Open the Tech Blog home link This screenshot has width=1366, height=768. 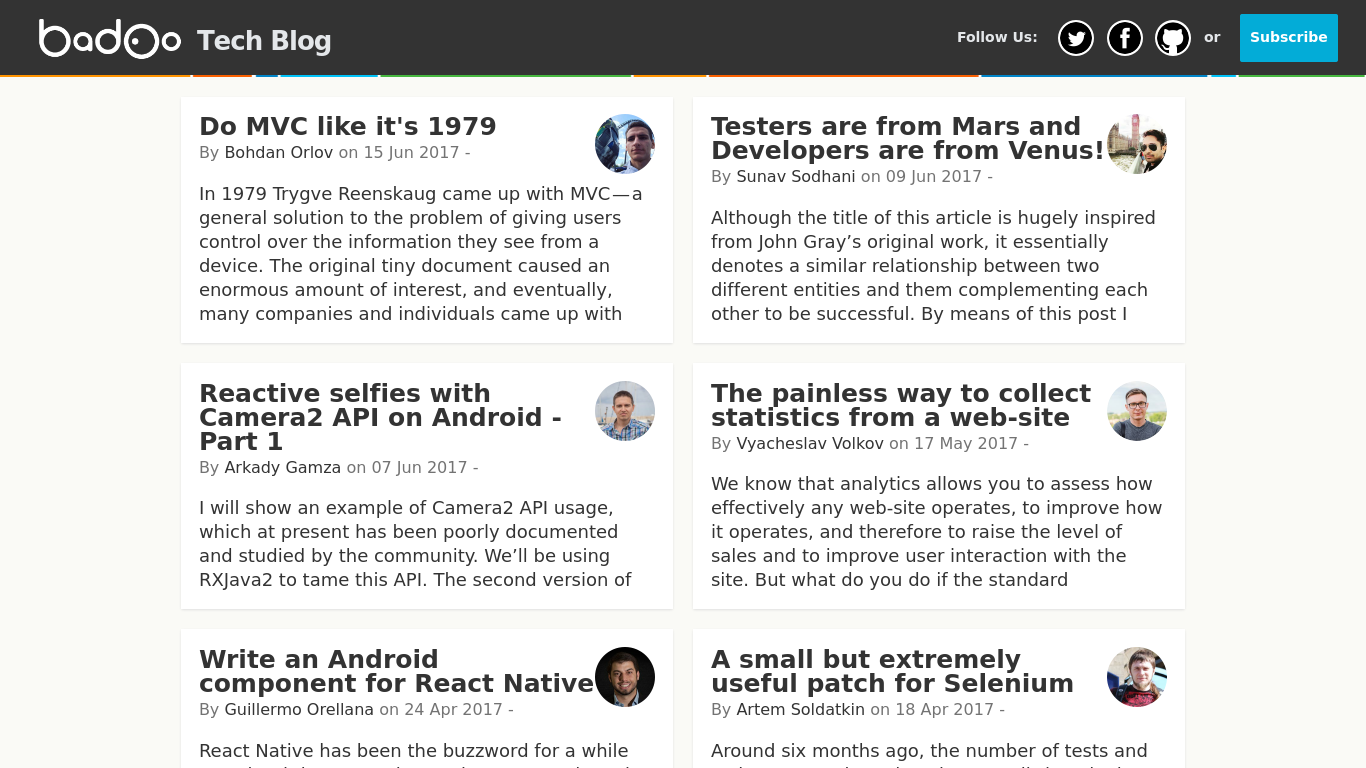pos(264,41)
